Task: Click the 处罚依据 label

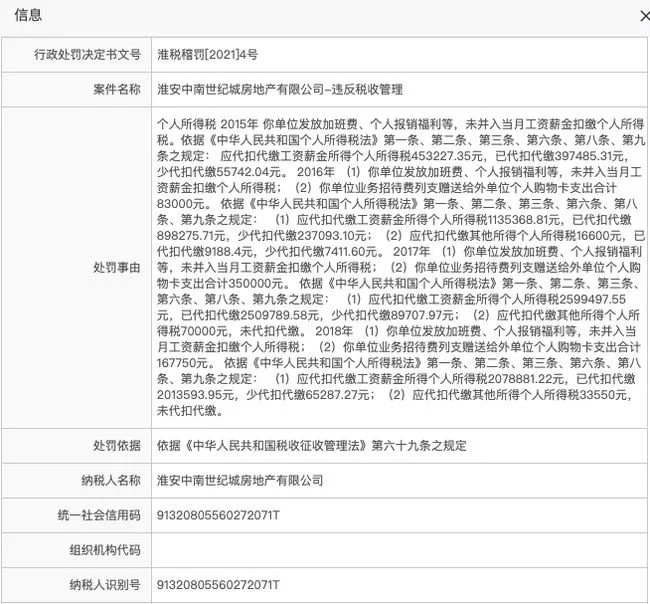Action: point(117,446)
